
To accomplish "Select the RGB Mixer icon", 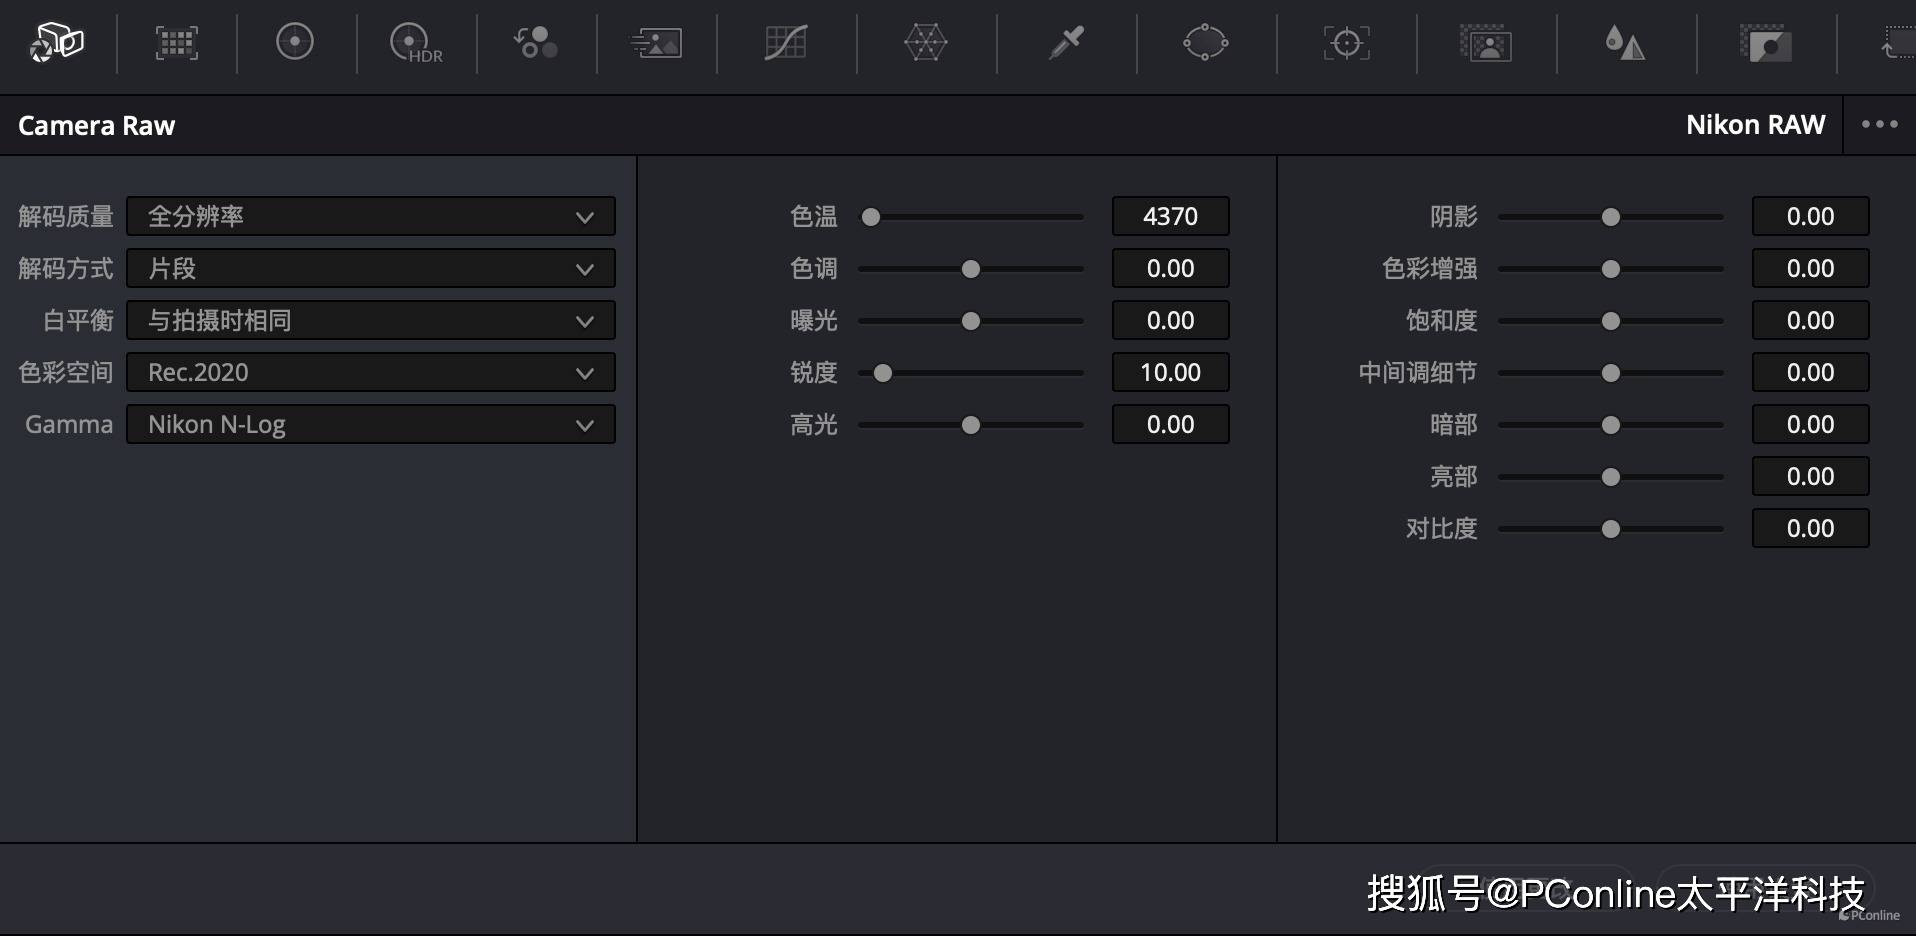I will pyautogui.click(x=536, y=43).
